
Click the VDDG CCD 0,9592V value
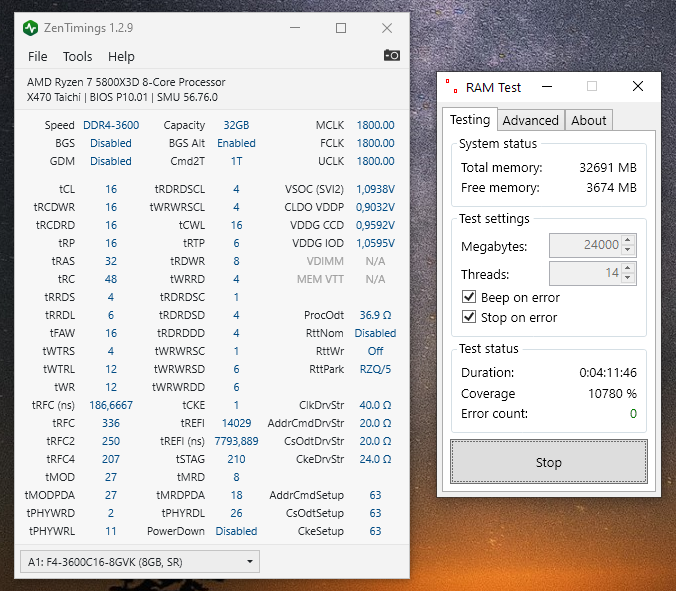[375, 225]
